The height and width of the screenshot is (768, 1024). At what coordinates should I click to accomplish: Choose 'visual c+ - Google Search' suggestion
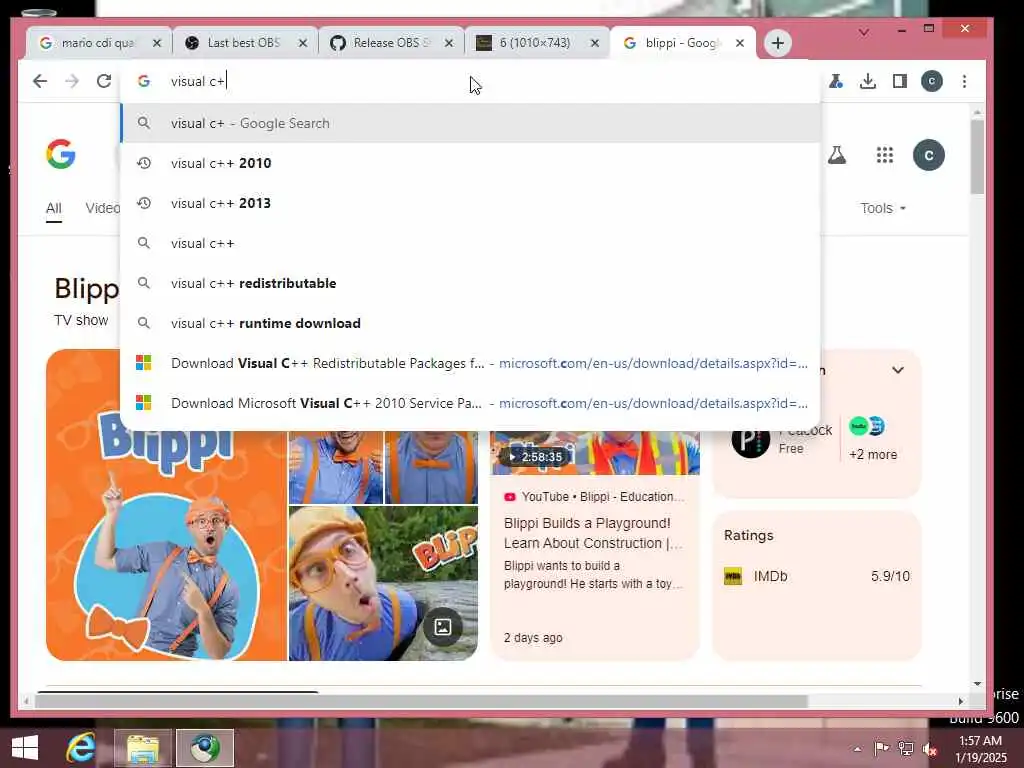[470, 123]
